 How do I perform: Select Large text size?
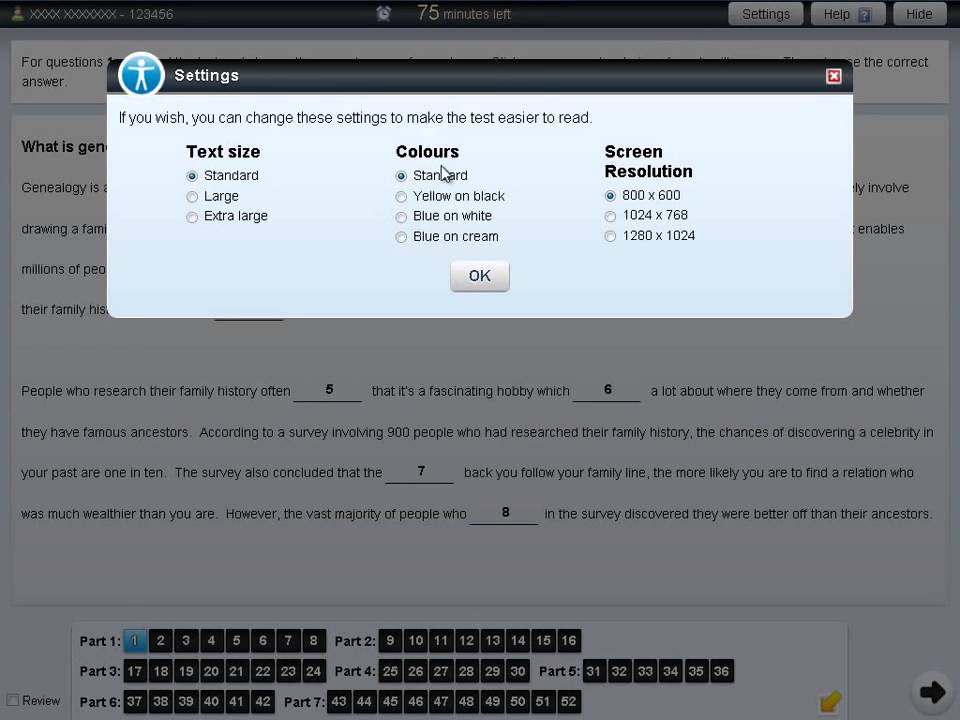(x=192, y=197)
